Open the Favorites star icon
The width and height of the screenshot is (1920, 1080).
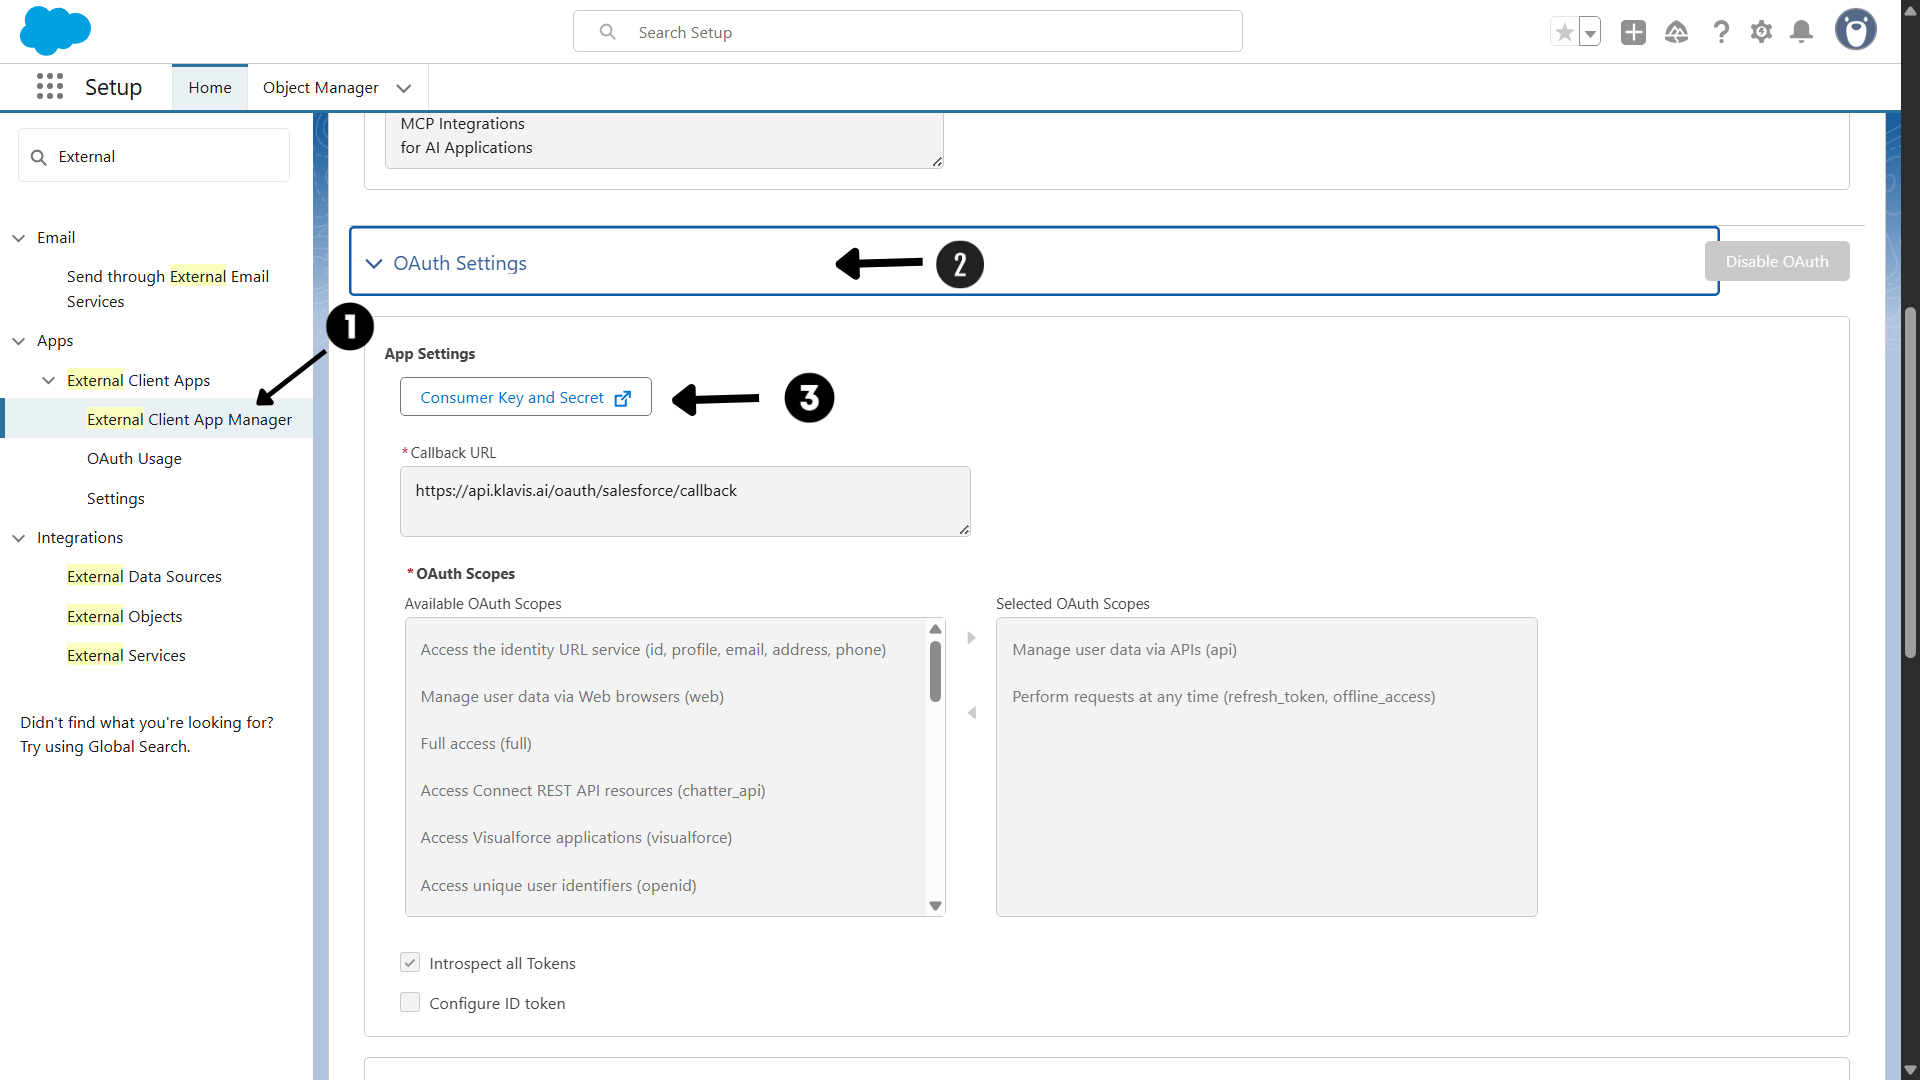1564,32
